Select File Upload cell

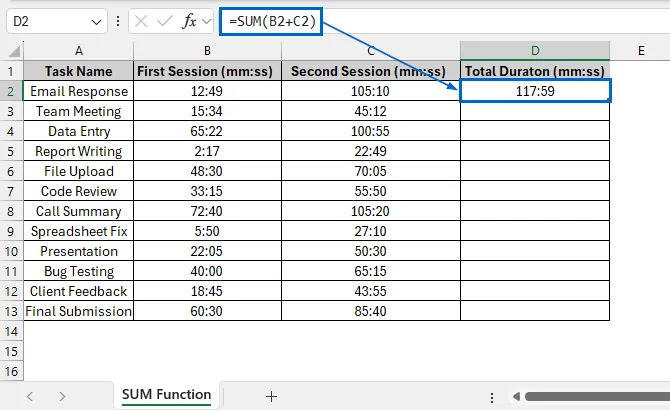(79, 171)
